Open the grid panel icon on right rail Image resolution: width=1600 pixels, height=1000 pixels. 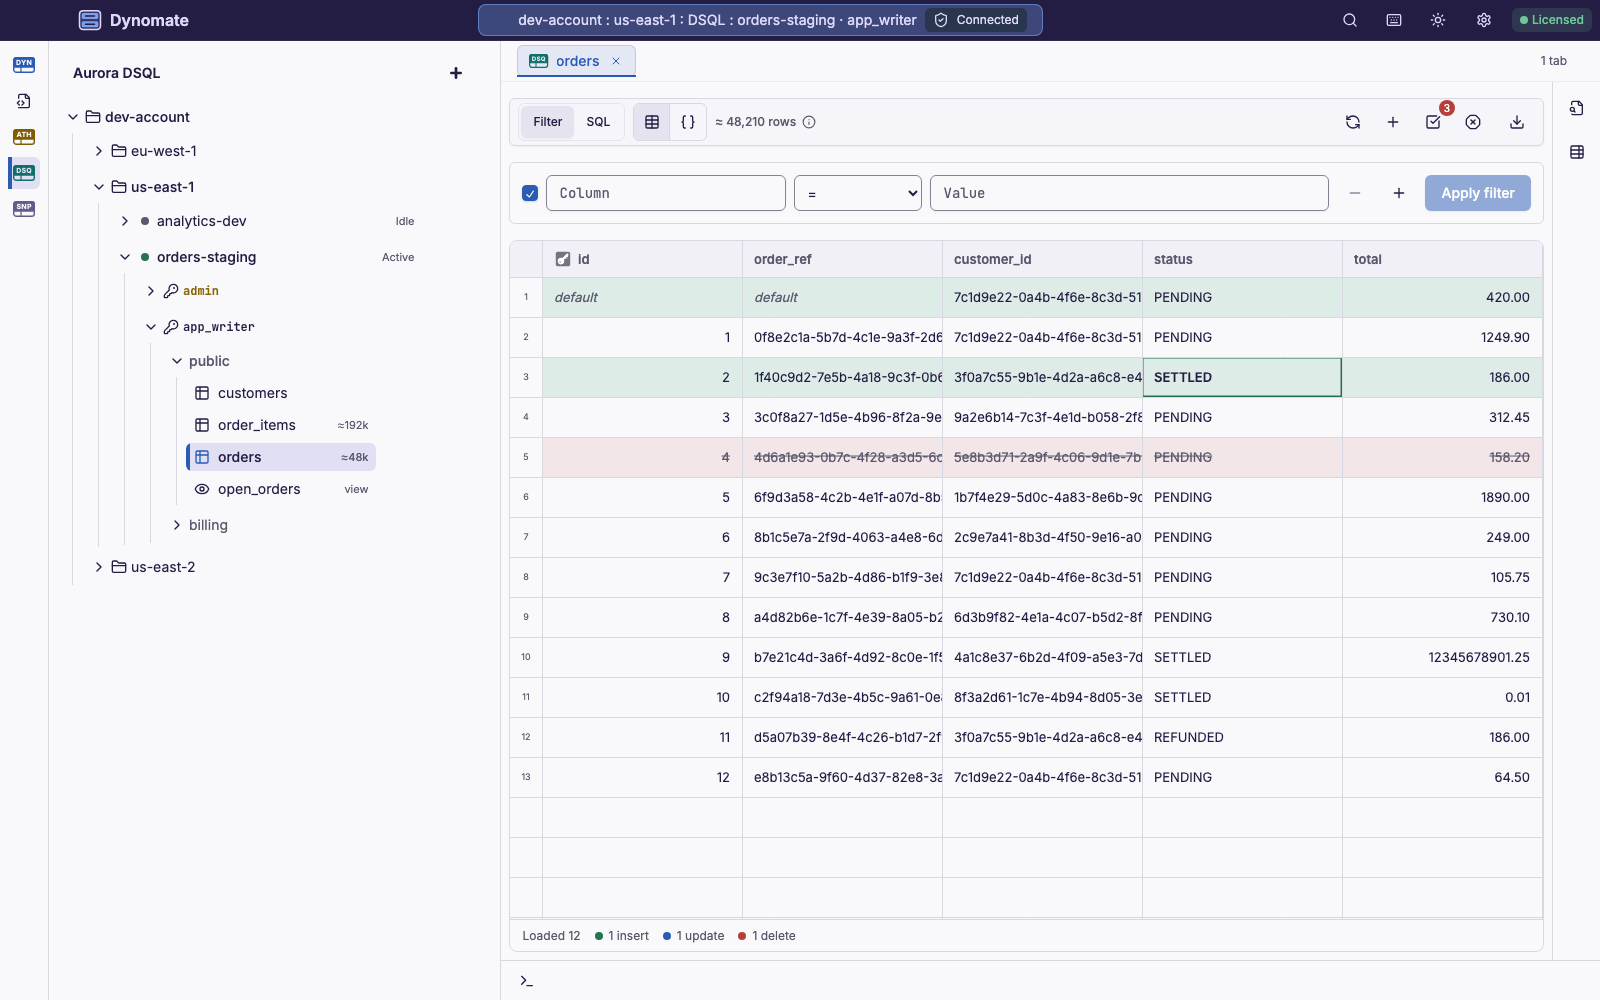pyautogui.click(x=1577, y=152)
